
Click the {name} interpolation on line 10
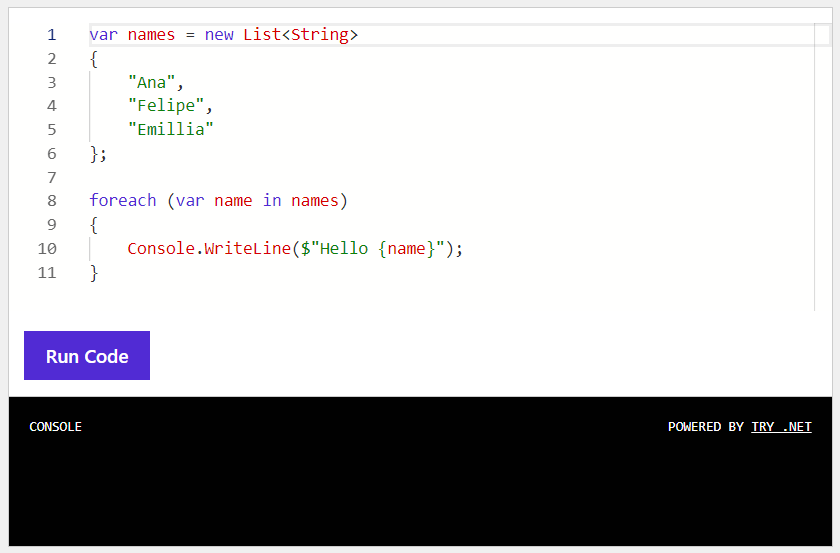(x=407, y=249)
